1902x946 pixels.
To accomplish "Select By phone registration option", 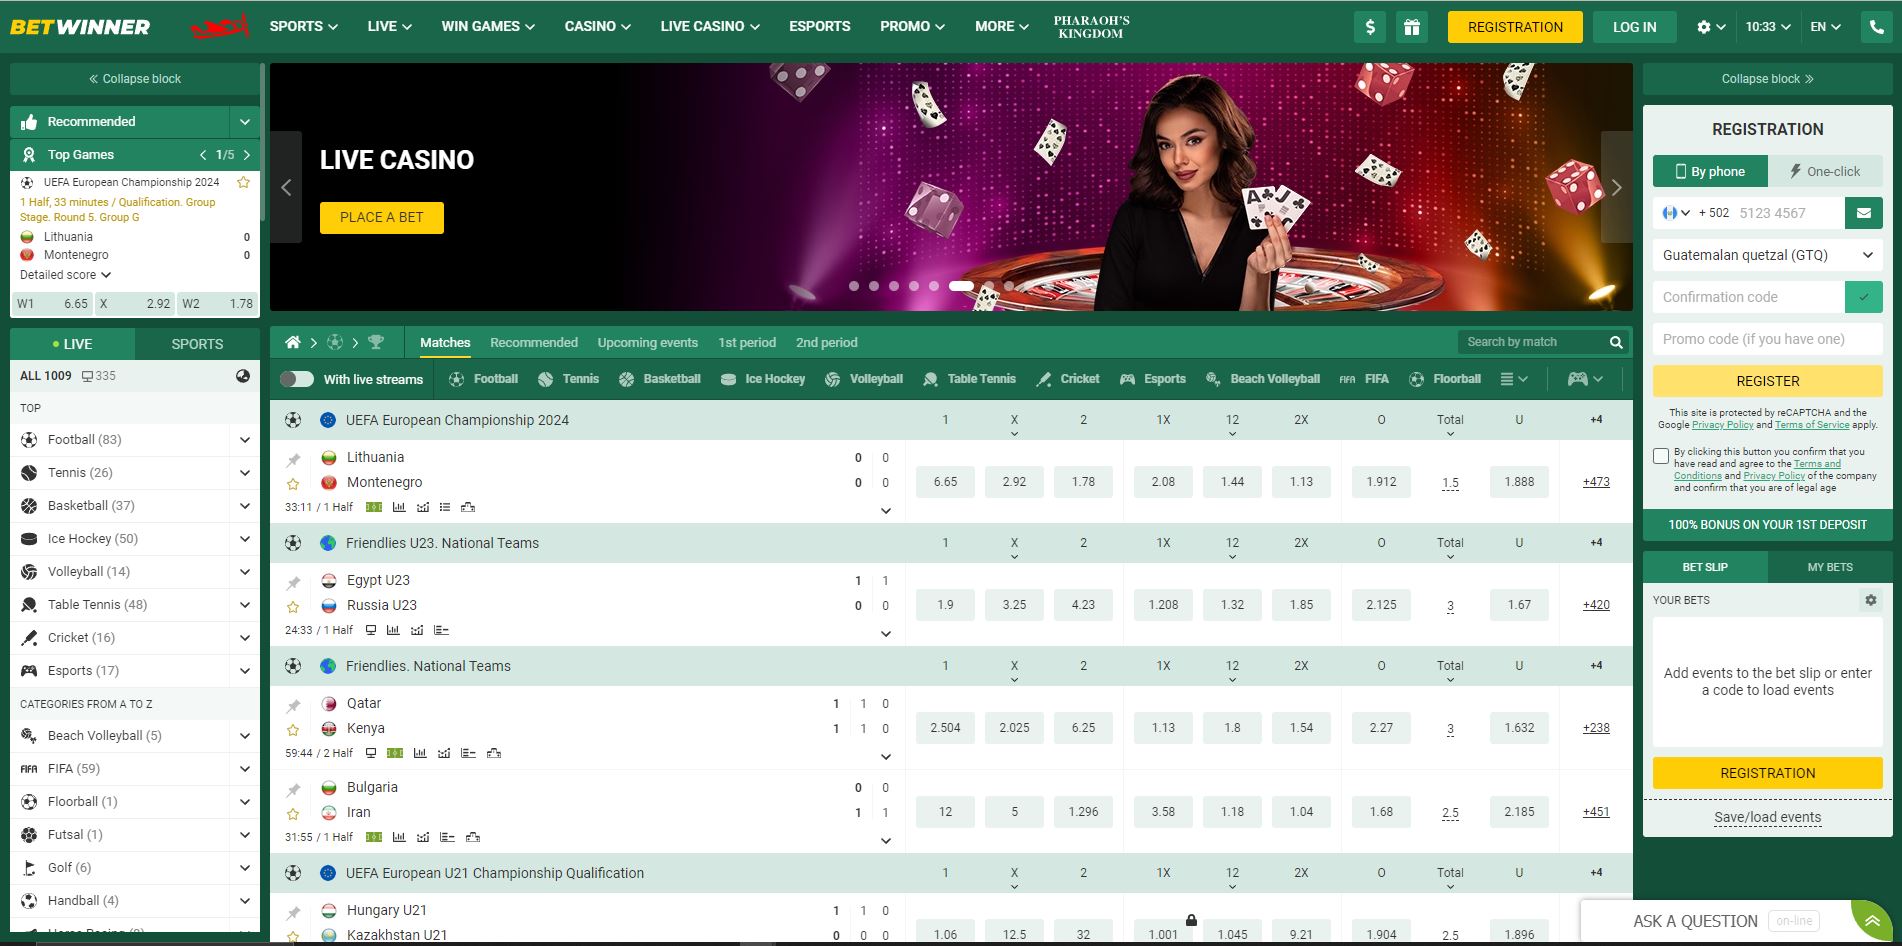I will 1710,171.
